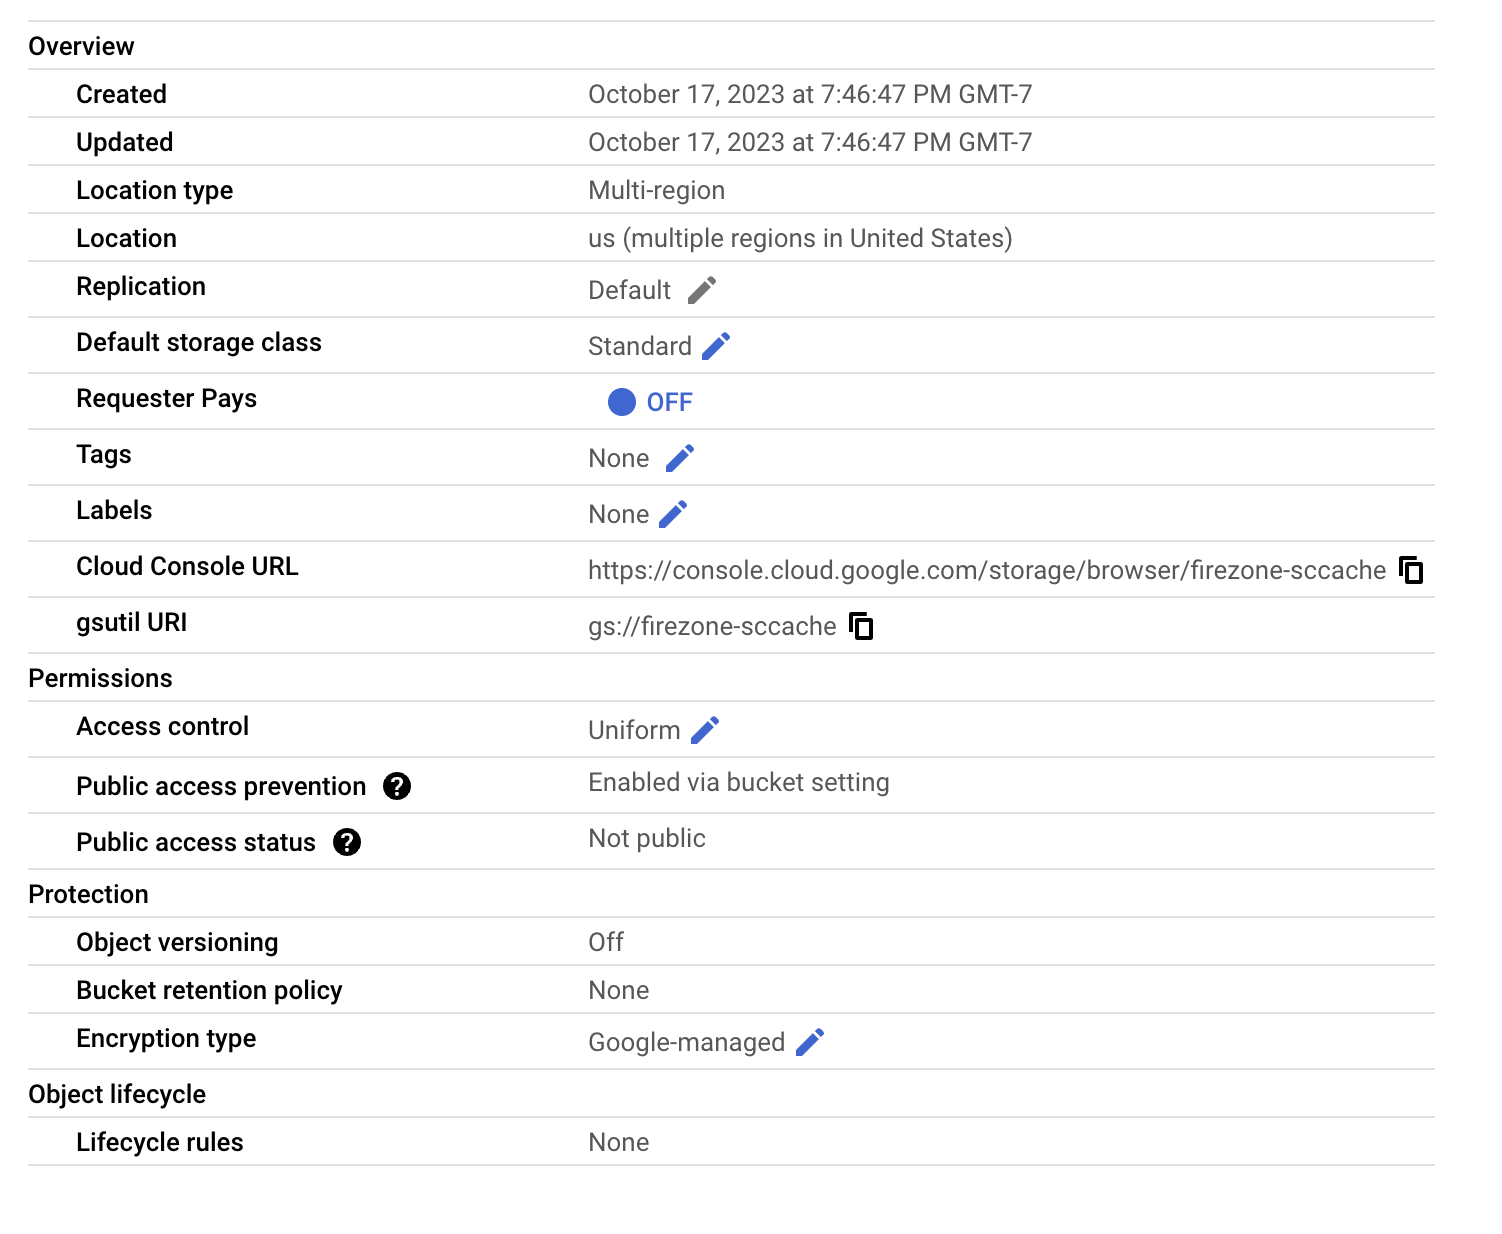Copy the gsutil URI
1502x1234 pixels.
click(861, 626)
